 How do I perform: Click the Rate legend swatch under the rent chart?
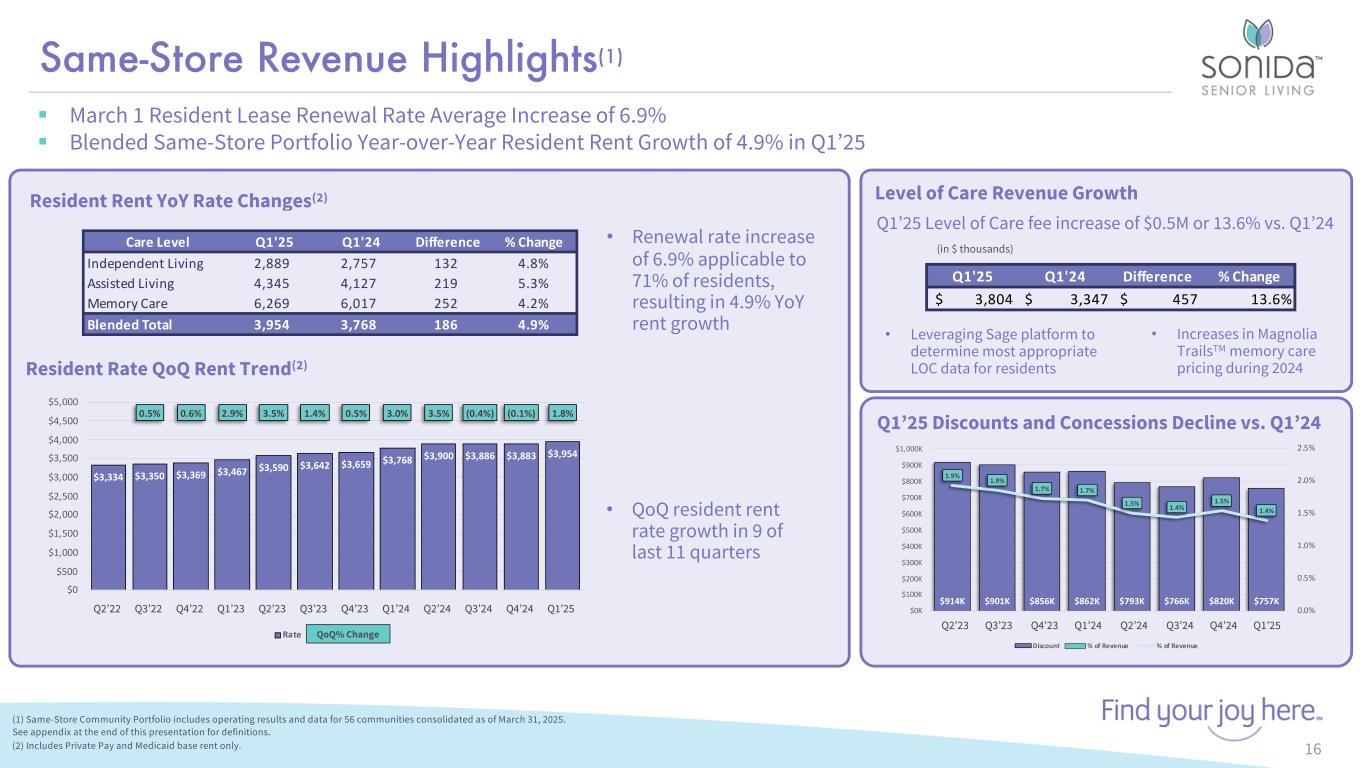point(281,634)
